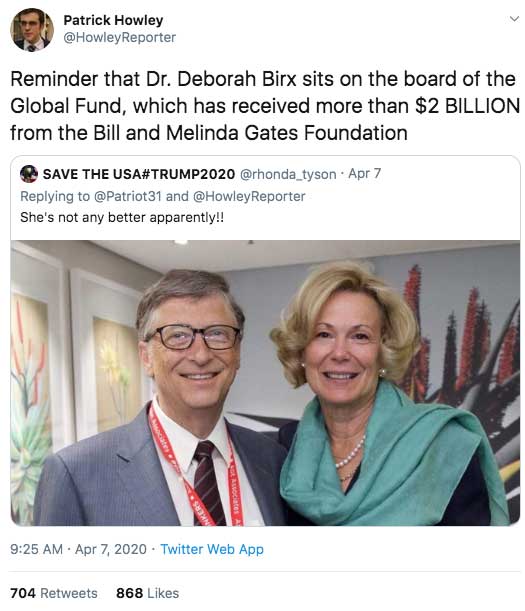Click the quoted tweet author's avatar
The image size is (525, 611).
[x=29, y=174]
